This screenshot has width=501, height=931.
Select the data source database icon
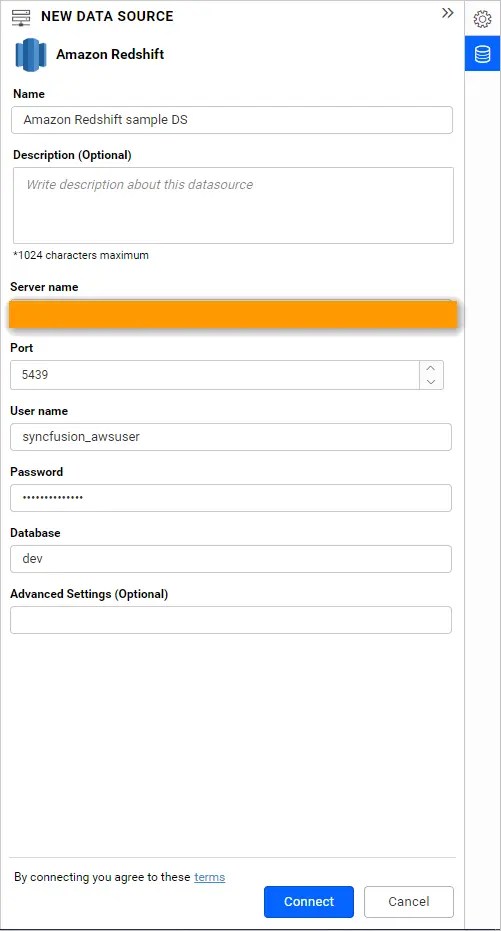point(483,55)
